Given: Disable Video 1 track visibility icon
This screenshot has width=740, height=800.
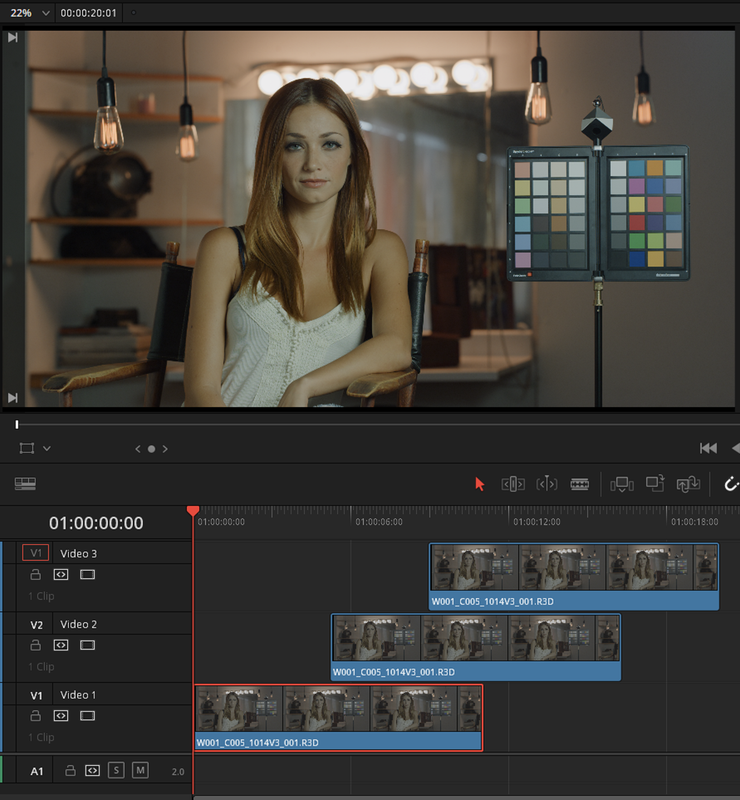Looking at the screenshot, I should (87, 716).
